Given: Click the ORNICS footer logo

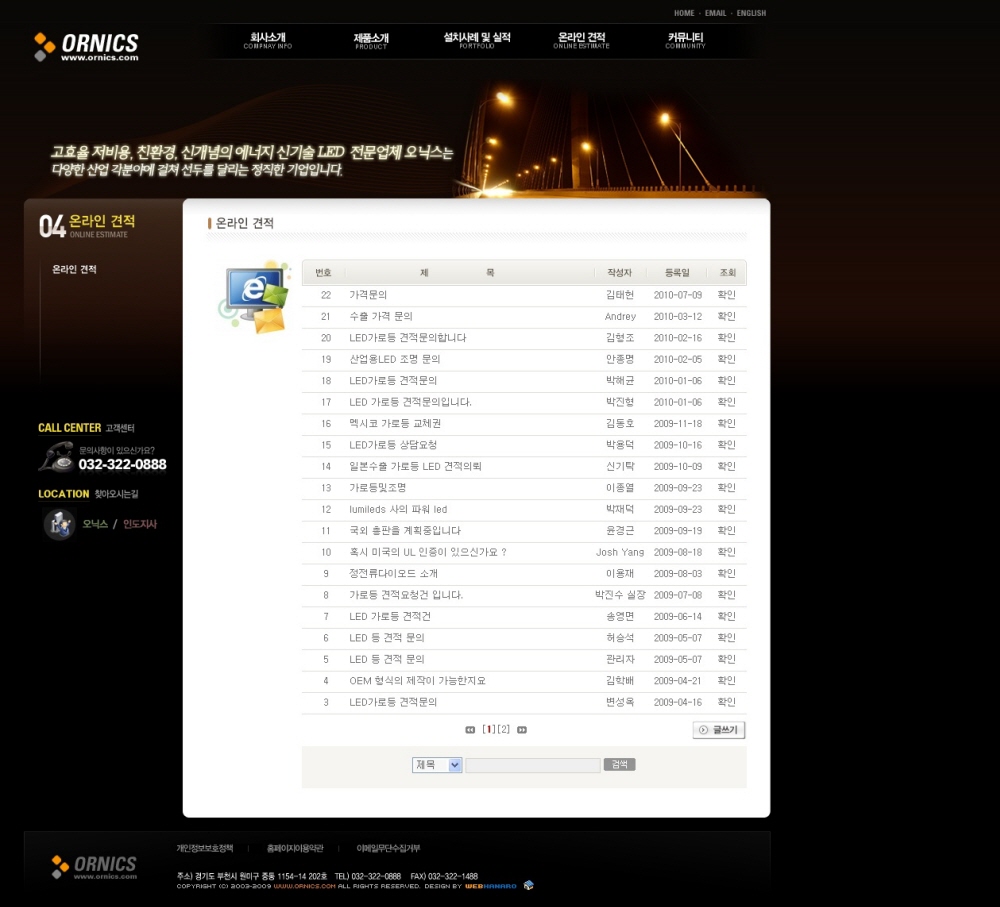Looking at the screenshot, I should [94, 866].
